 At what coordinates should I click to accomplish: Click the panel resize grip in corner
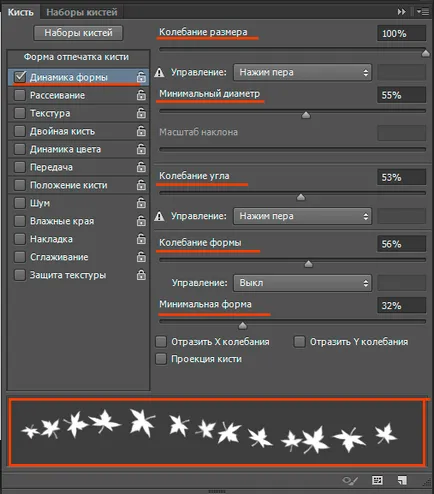(x=426, y=482)
